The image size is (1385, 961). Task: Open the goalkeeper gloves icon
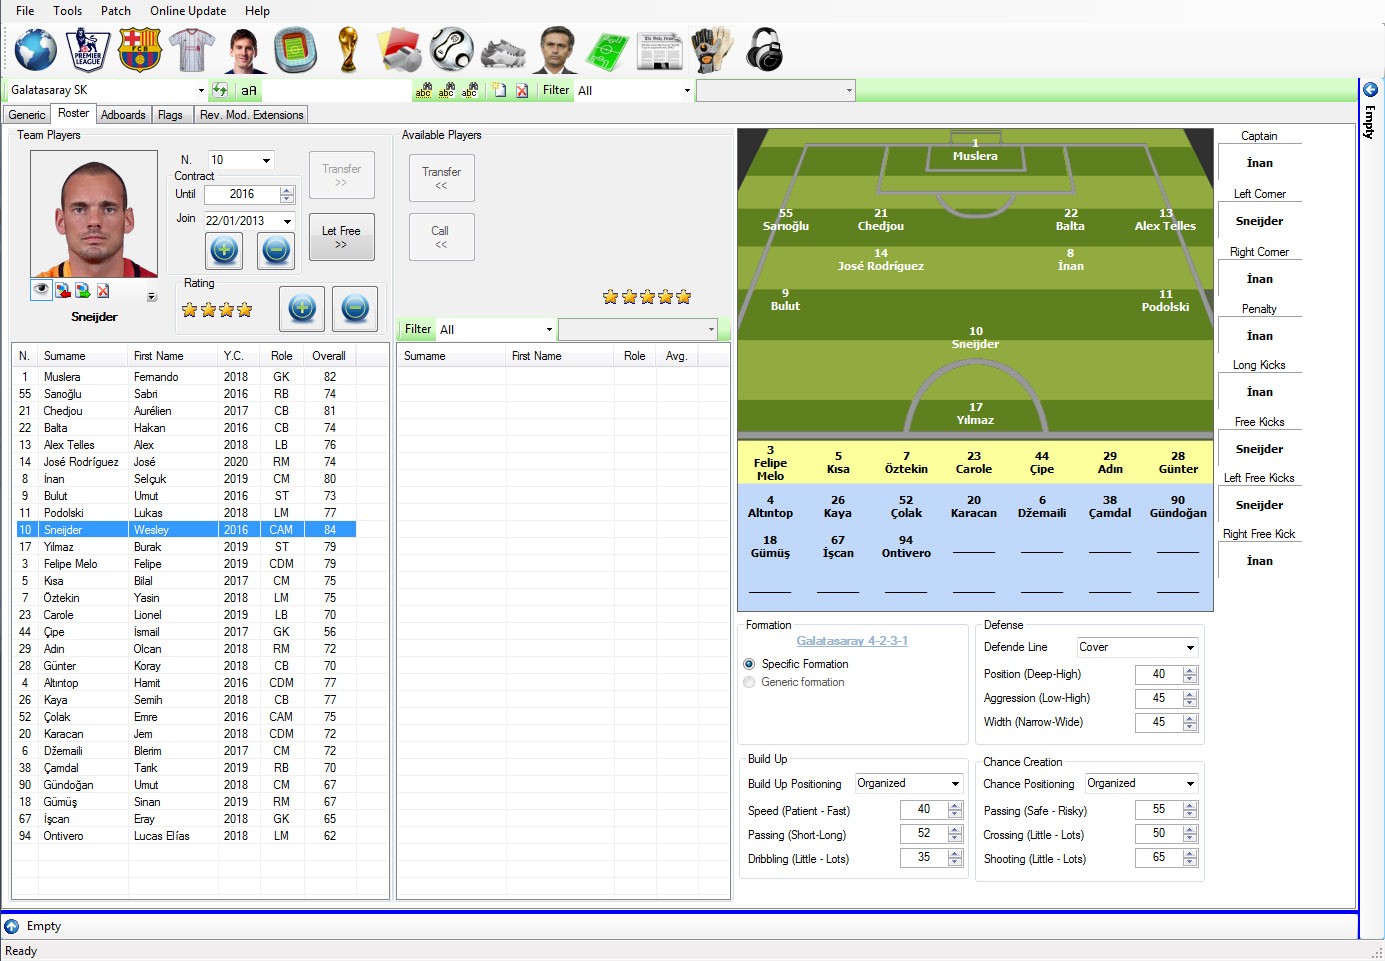click(x=711, y=50)
